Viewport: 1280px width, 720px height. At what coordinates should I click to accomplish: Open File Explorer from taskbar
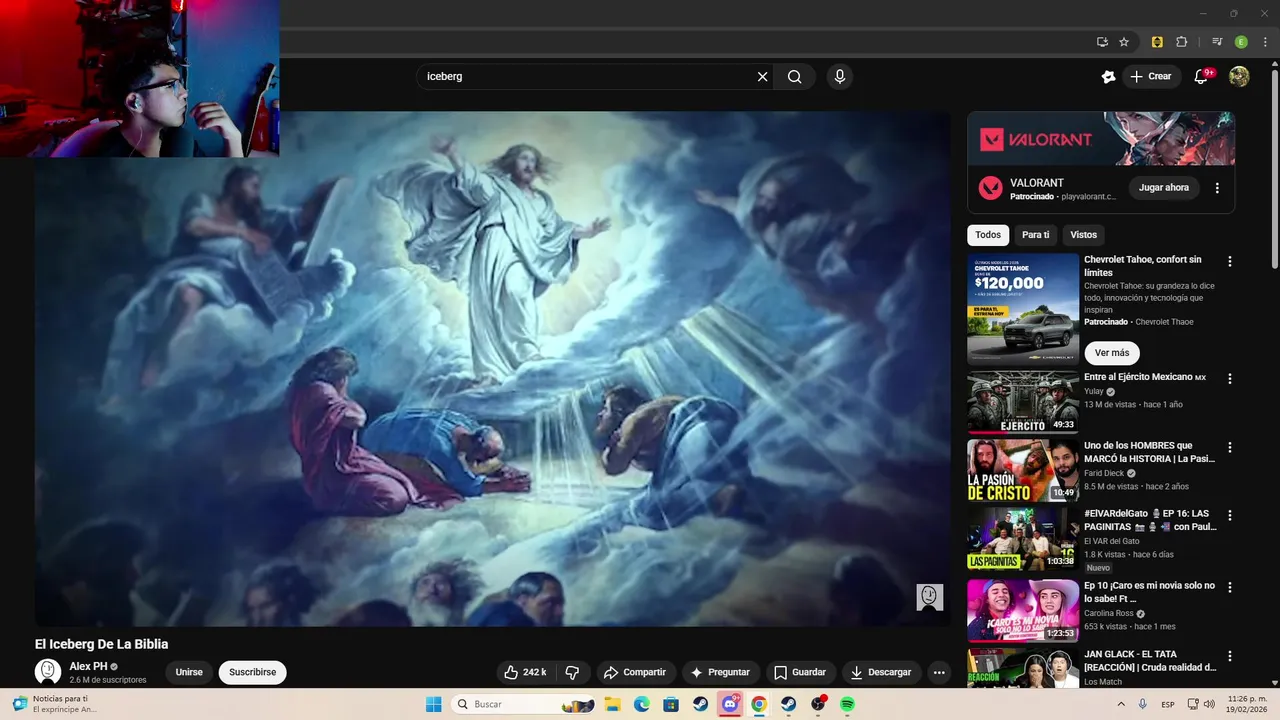pyautogui.click(x=613, y=704)
